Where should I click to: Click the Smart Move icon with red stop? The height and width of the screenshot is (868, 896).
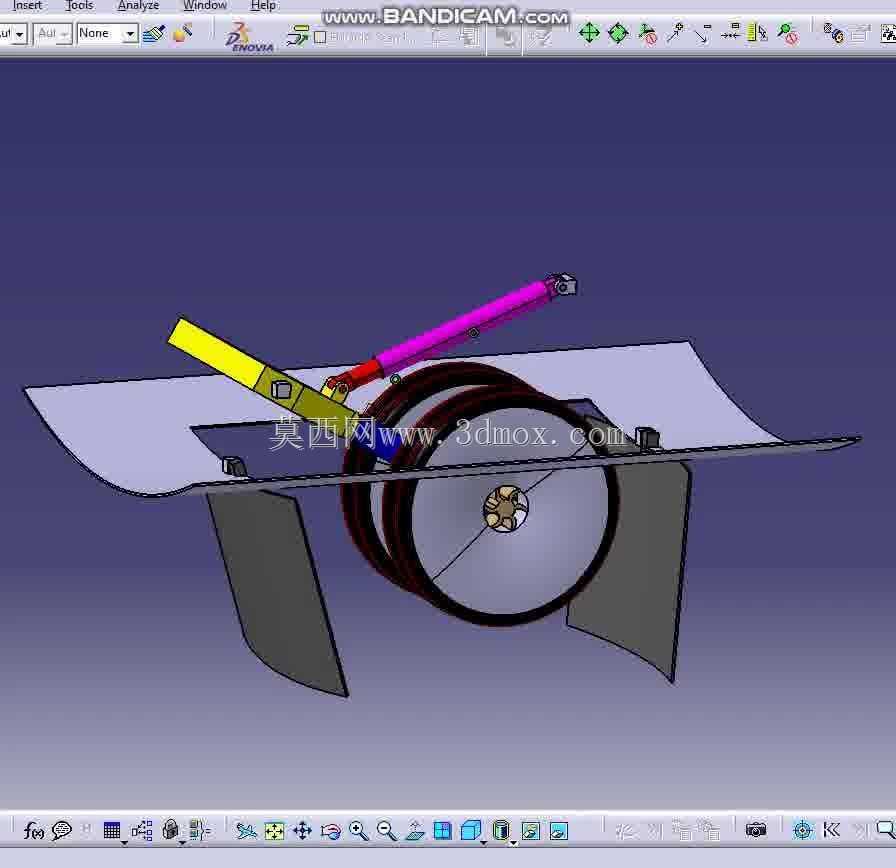647,34
